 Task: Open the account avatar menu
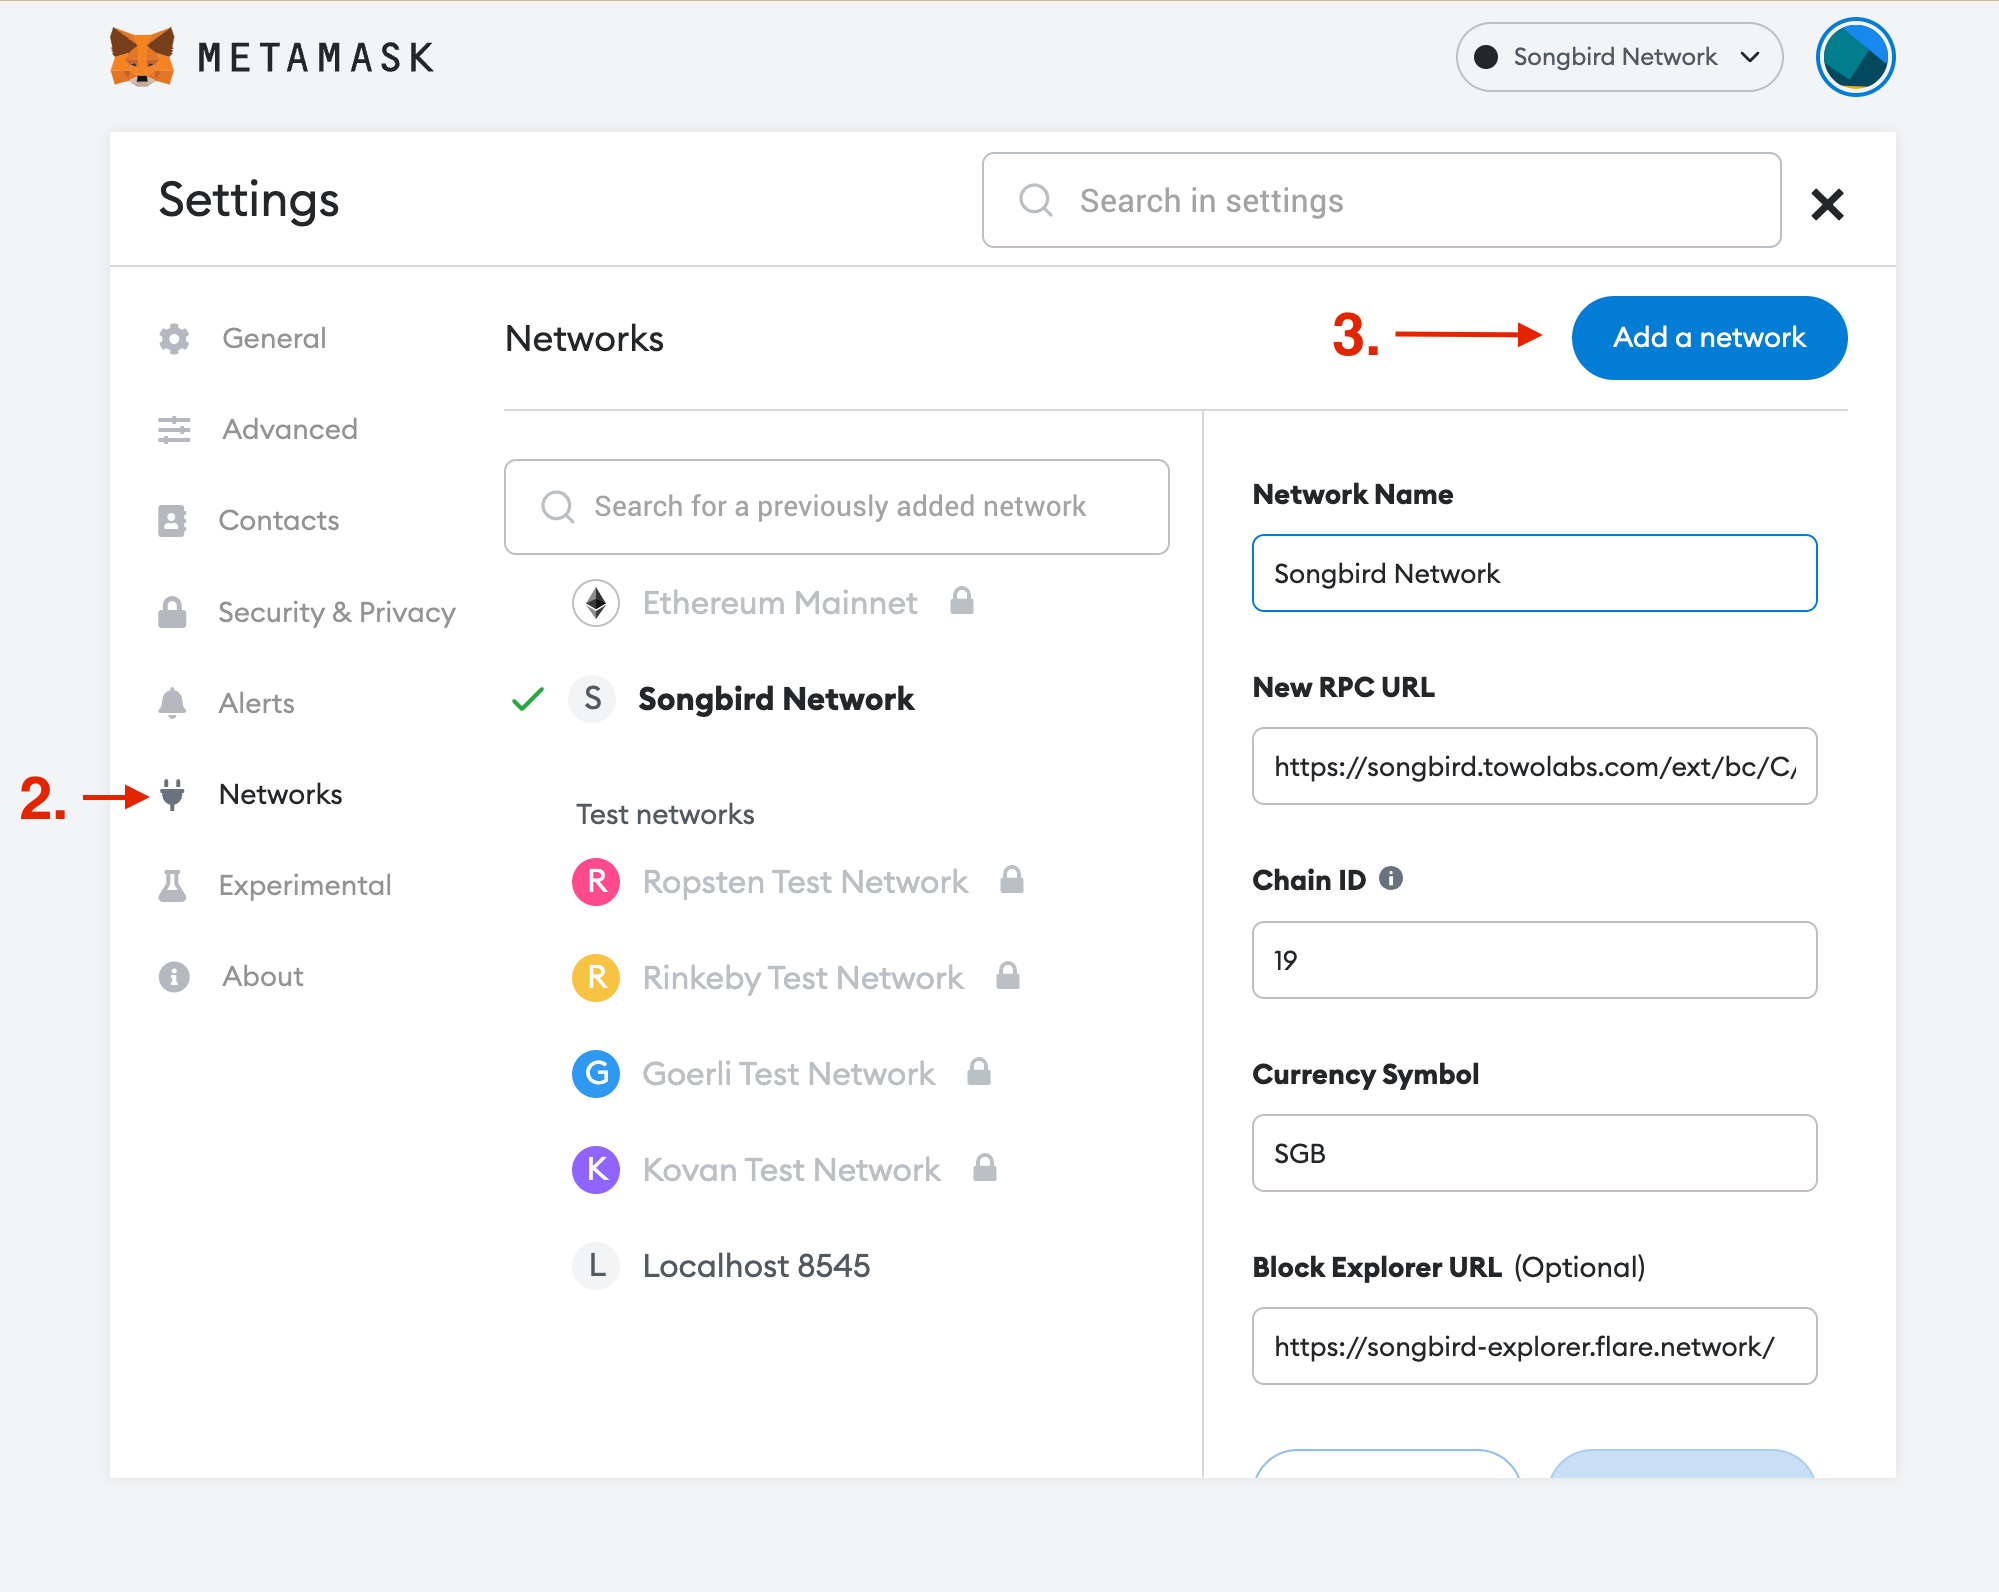tap(1855, 57)
